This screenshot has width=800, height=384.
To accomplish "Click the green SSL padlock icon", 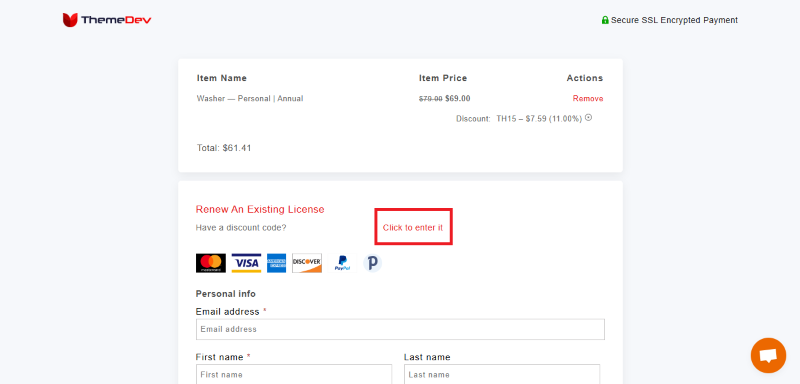I will pyautogui.click(x=605, y=20).
